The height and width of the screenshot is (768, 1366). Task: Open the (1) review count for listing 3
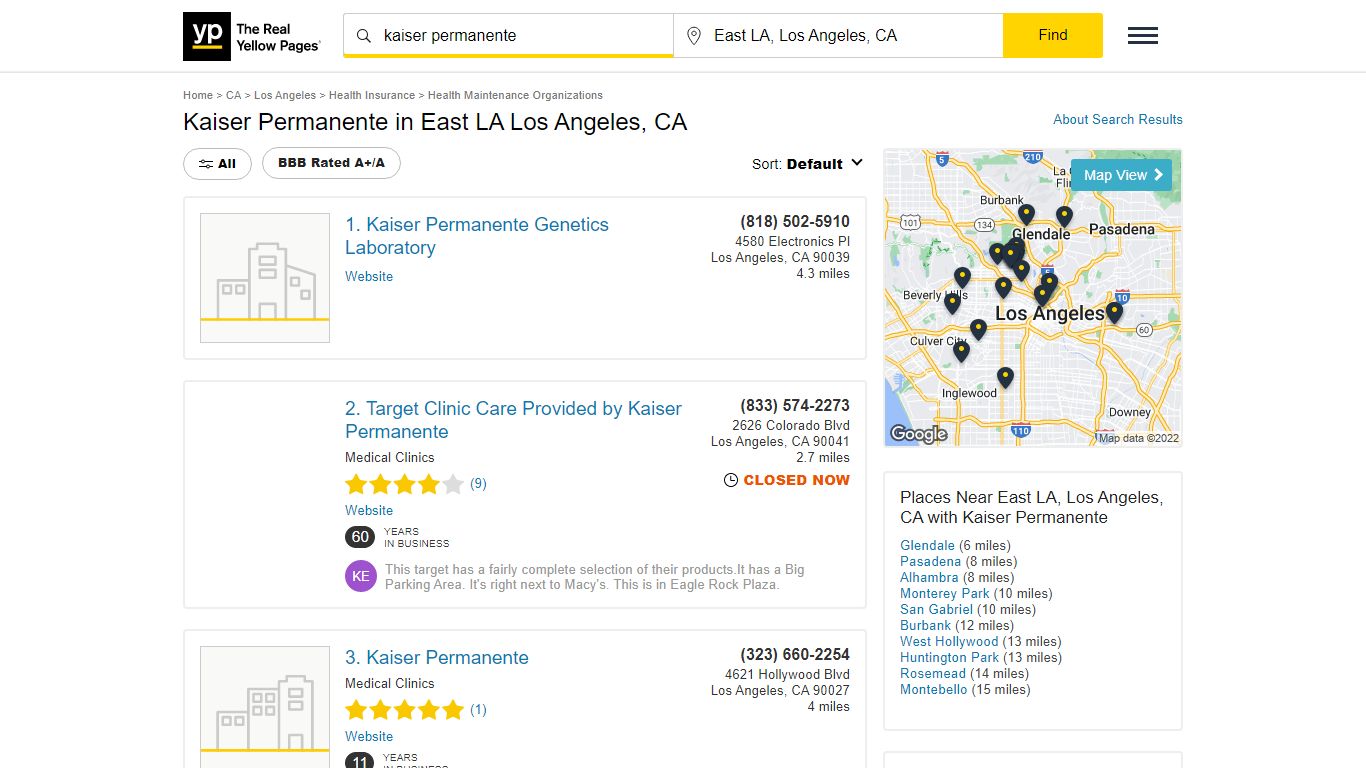pos(478,709)
